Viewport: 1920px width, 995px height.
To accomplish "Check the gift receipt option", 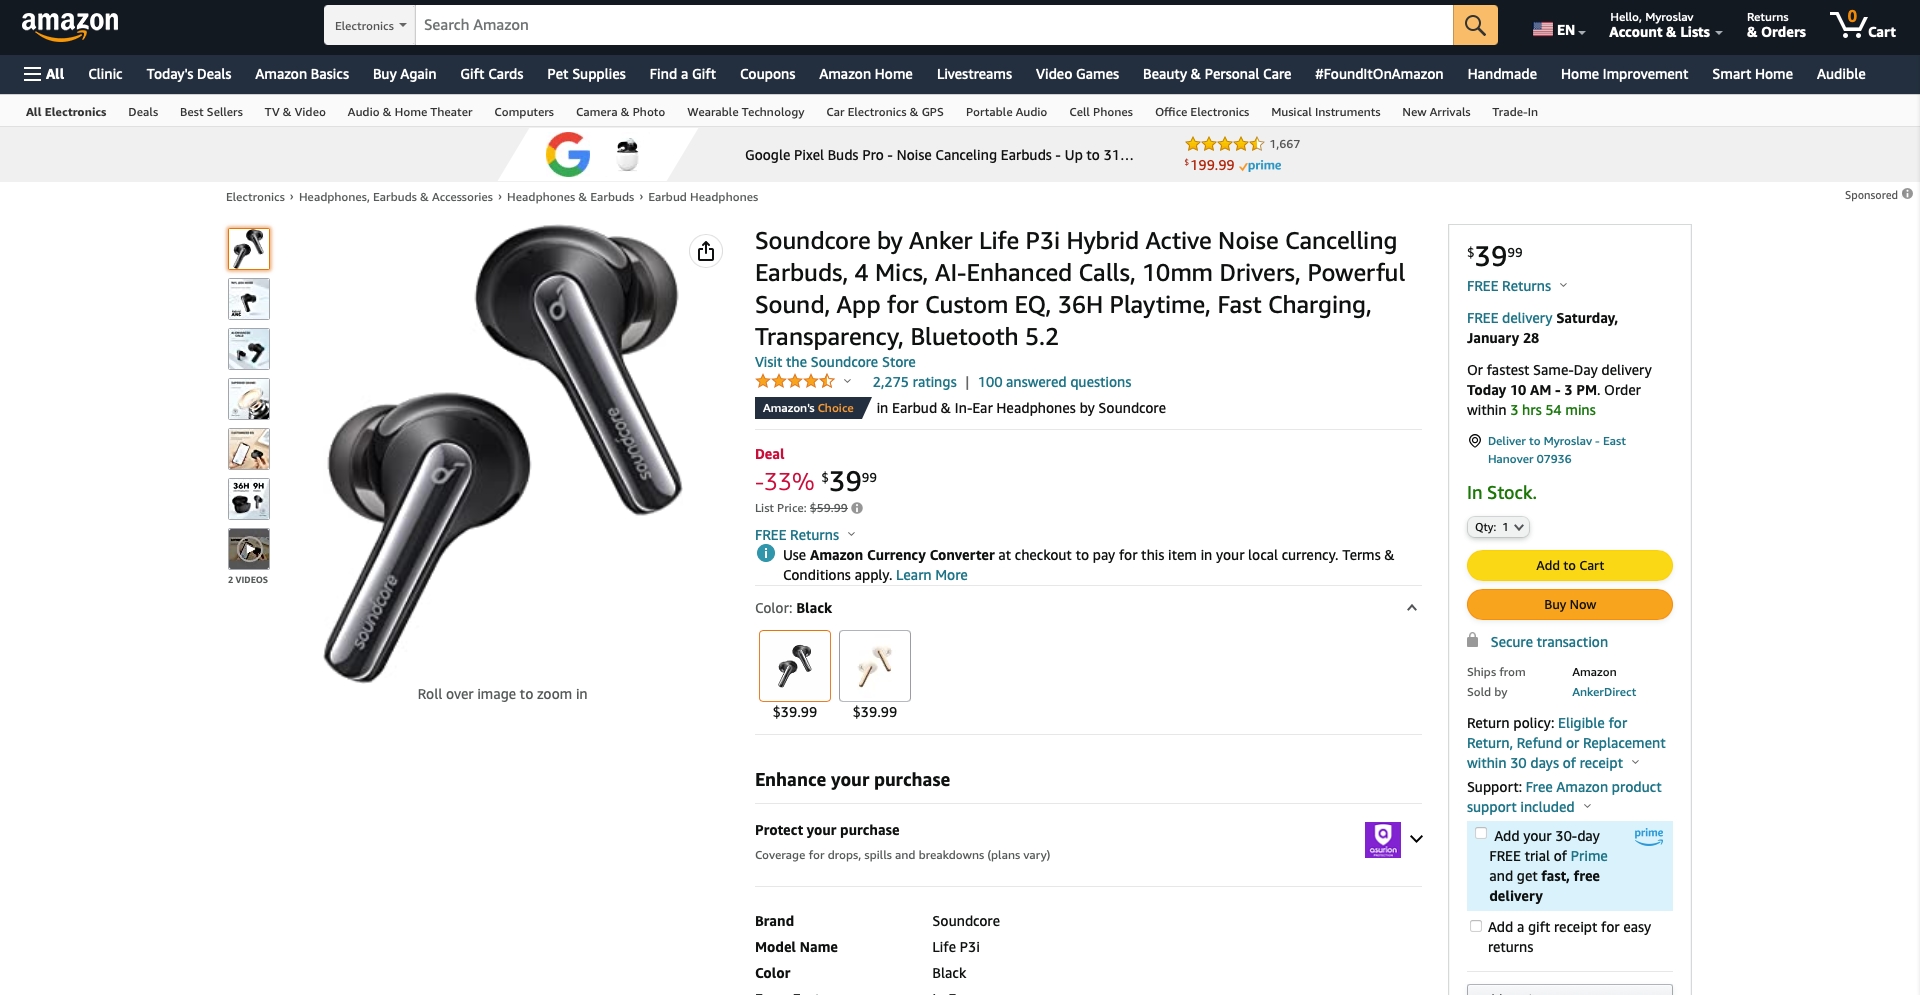I will (1476, 927).
